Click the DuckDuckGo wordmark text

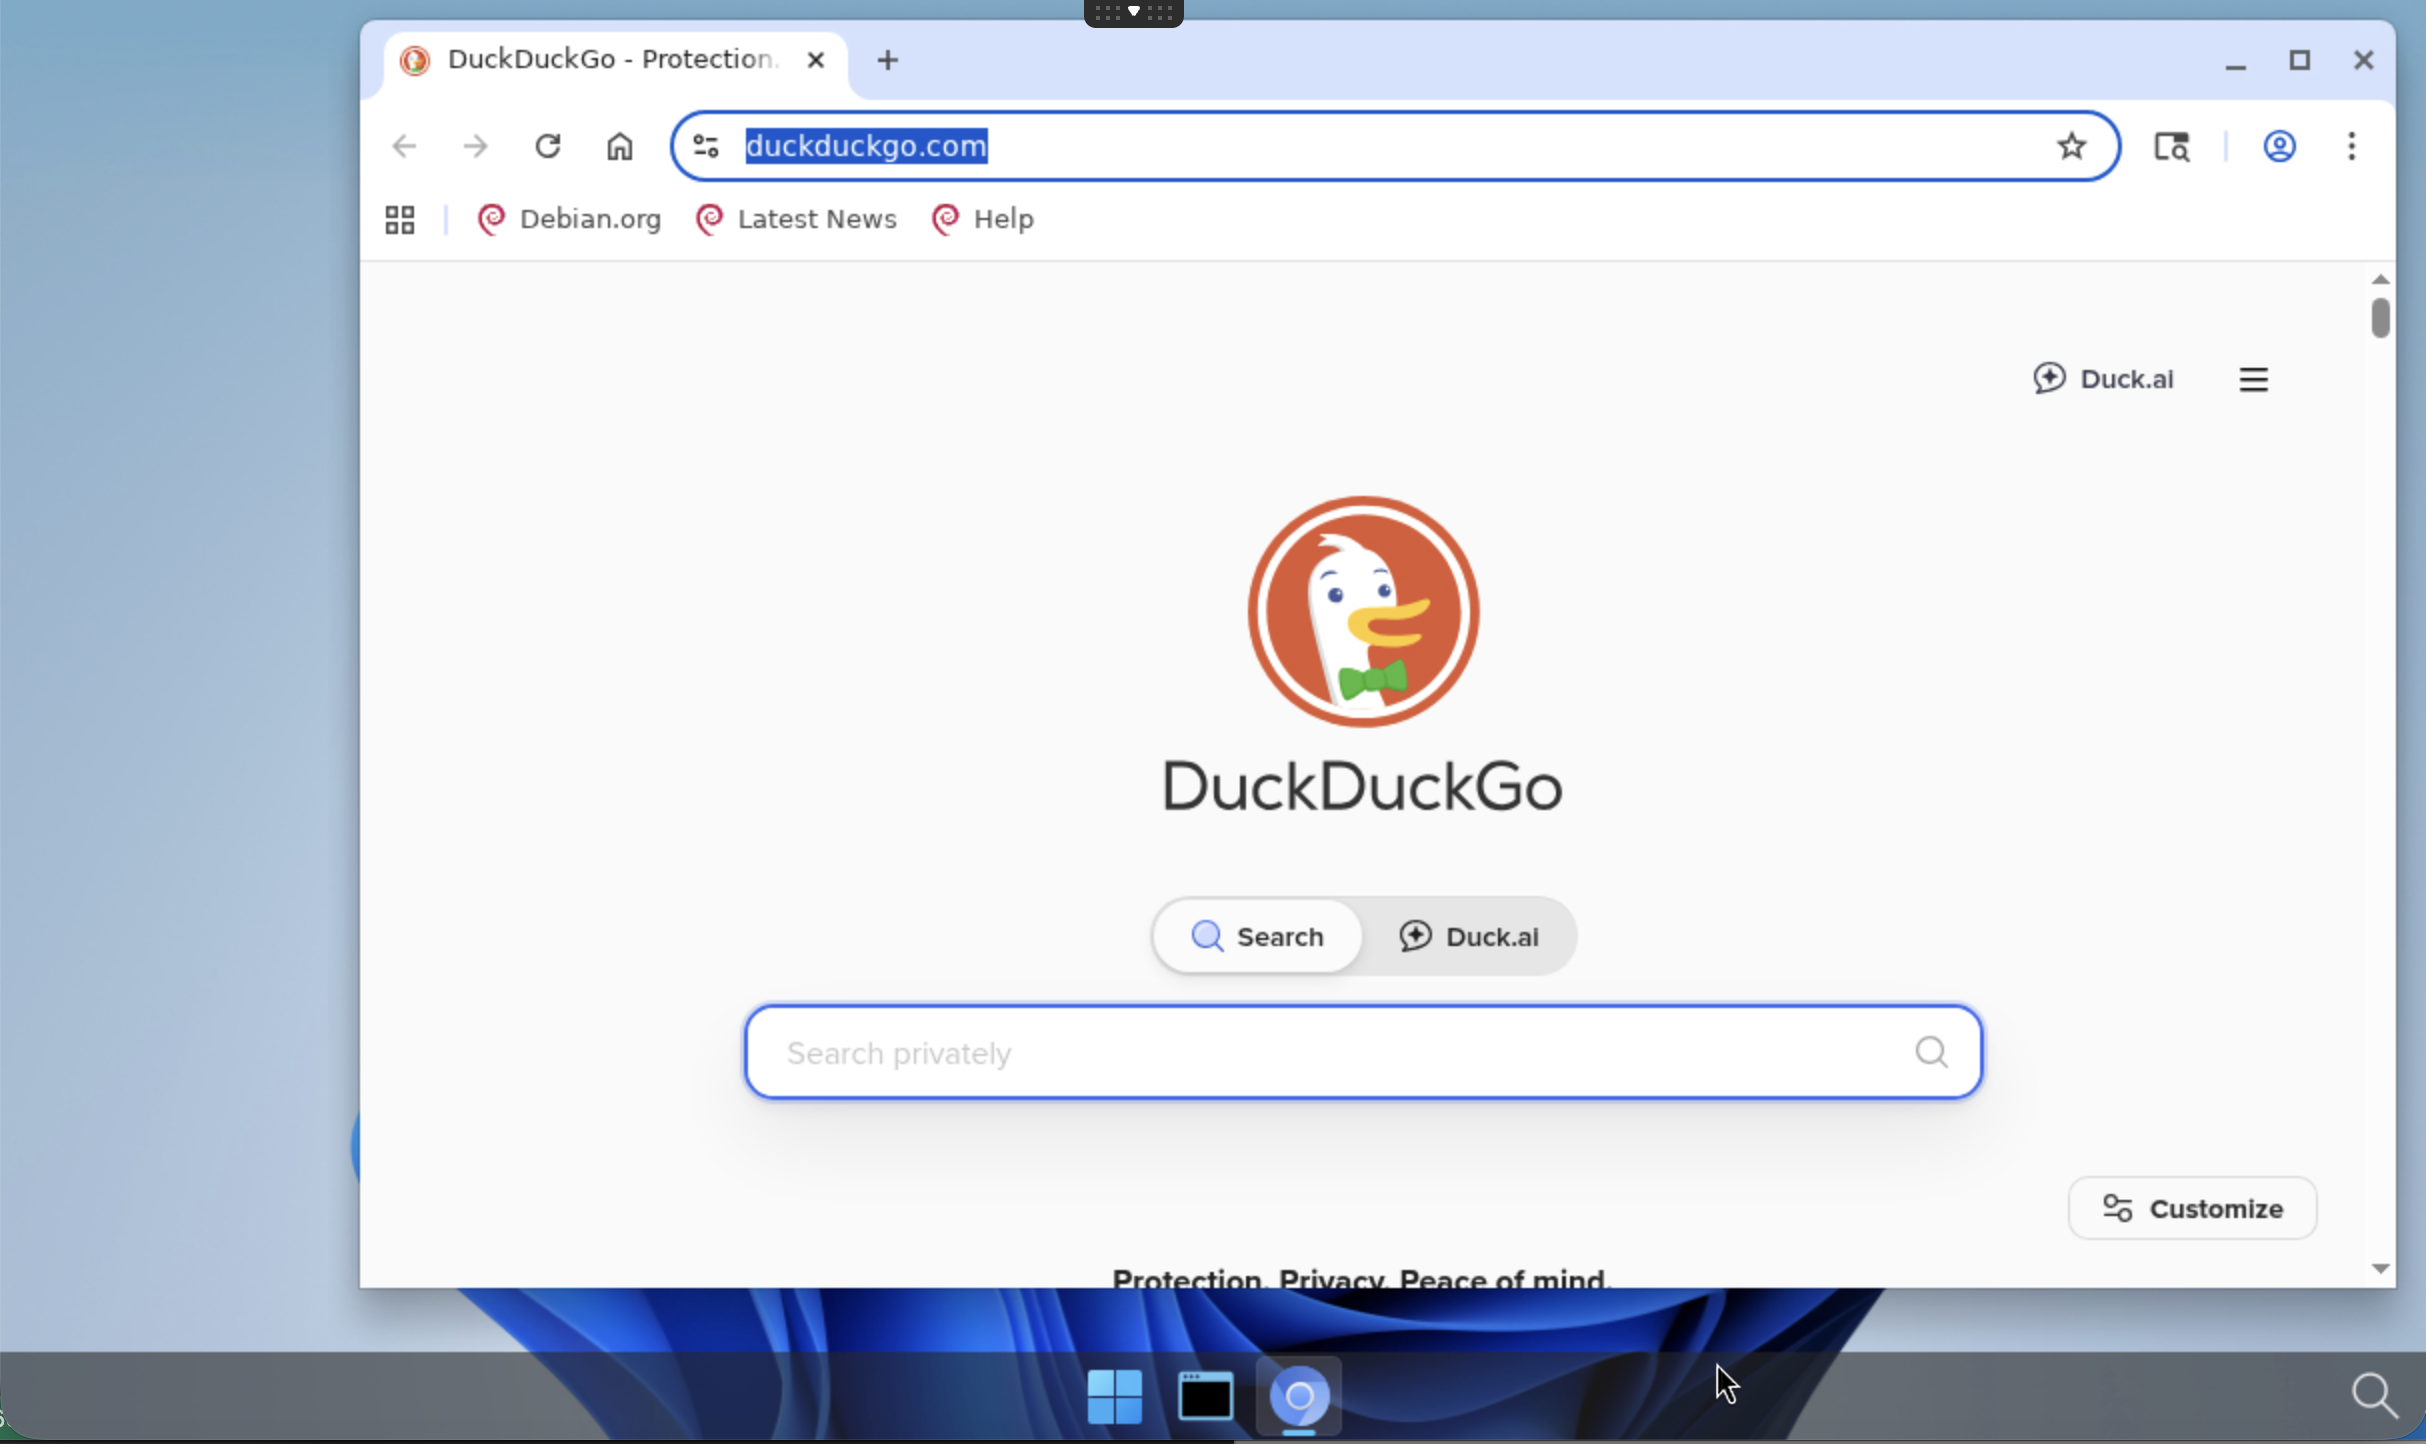point(1362,787)
